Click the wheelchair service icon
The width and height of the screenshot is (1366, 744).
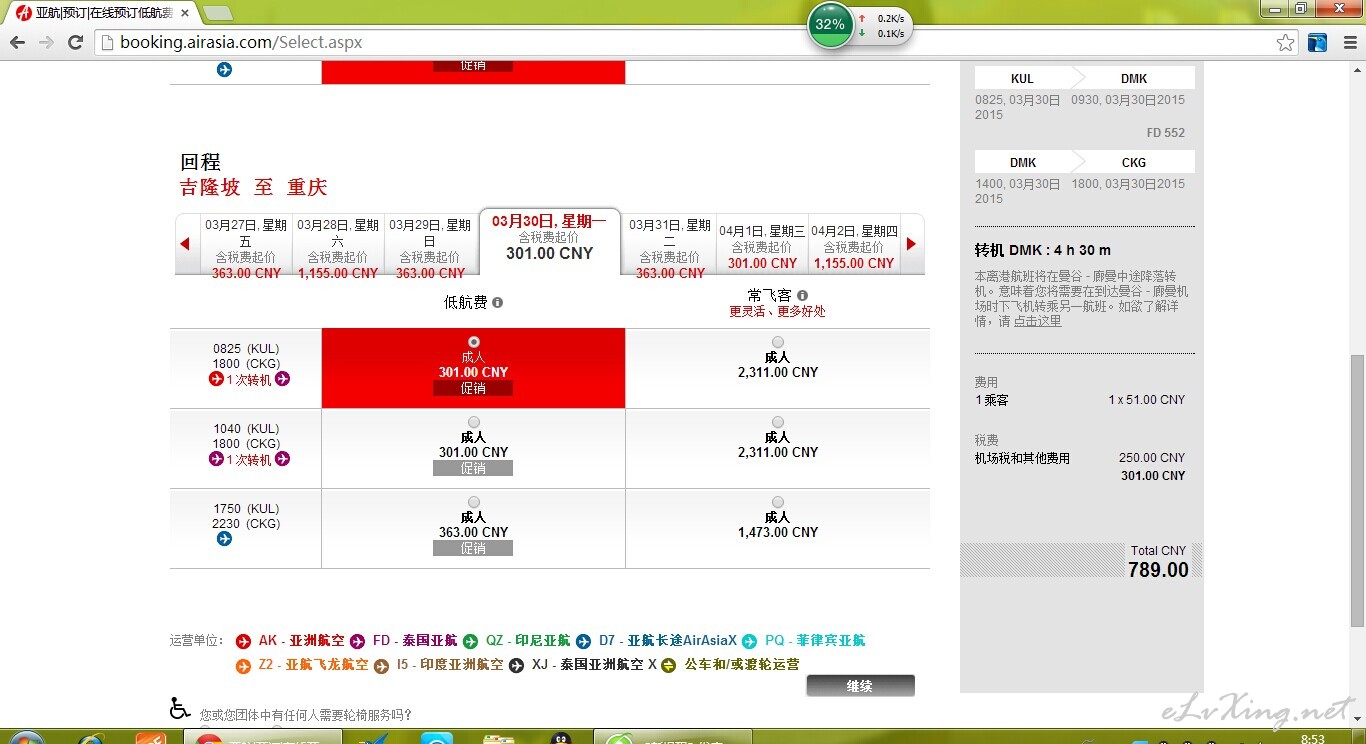pyautogui.click(x=180, y=708)
